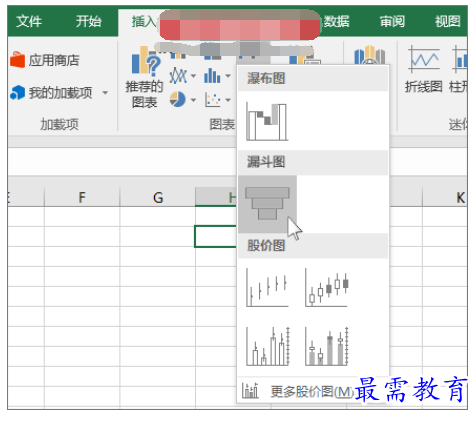Expand the pie chart dropdown arrow
Screen dimensions: 476x421
tap(193, 100)
